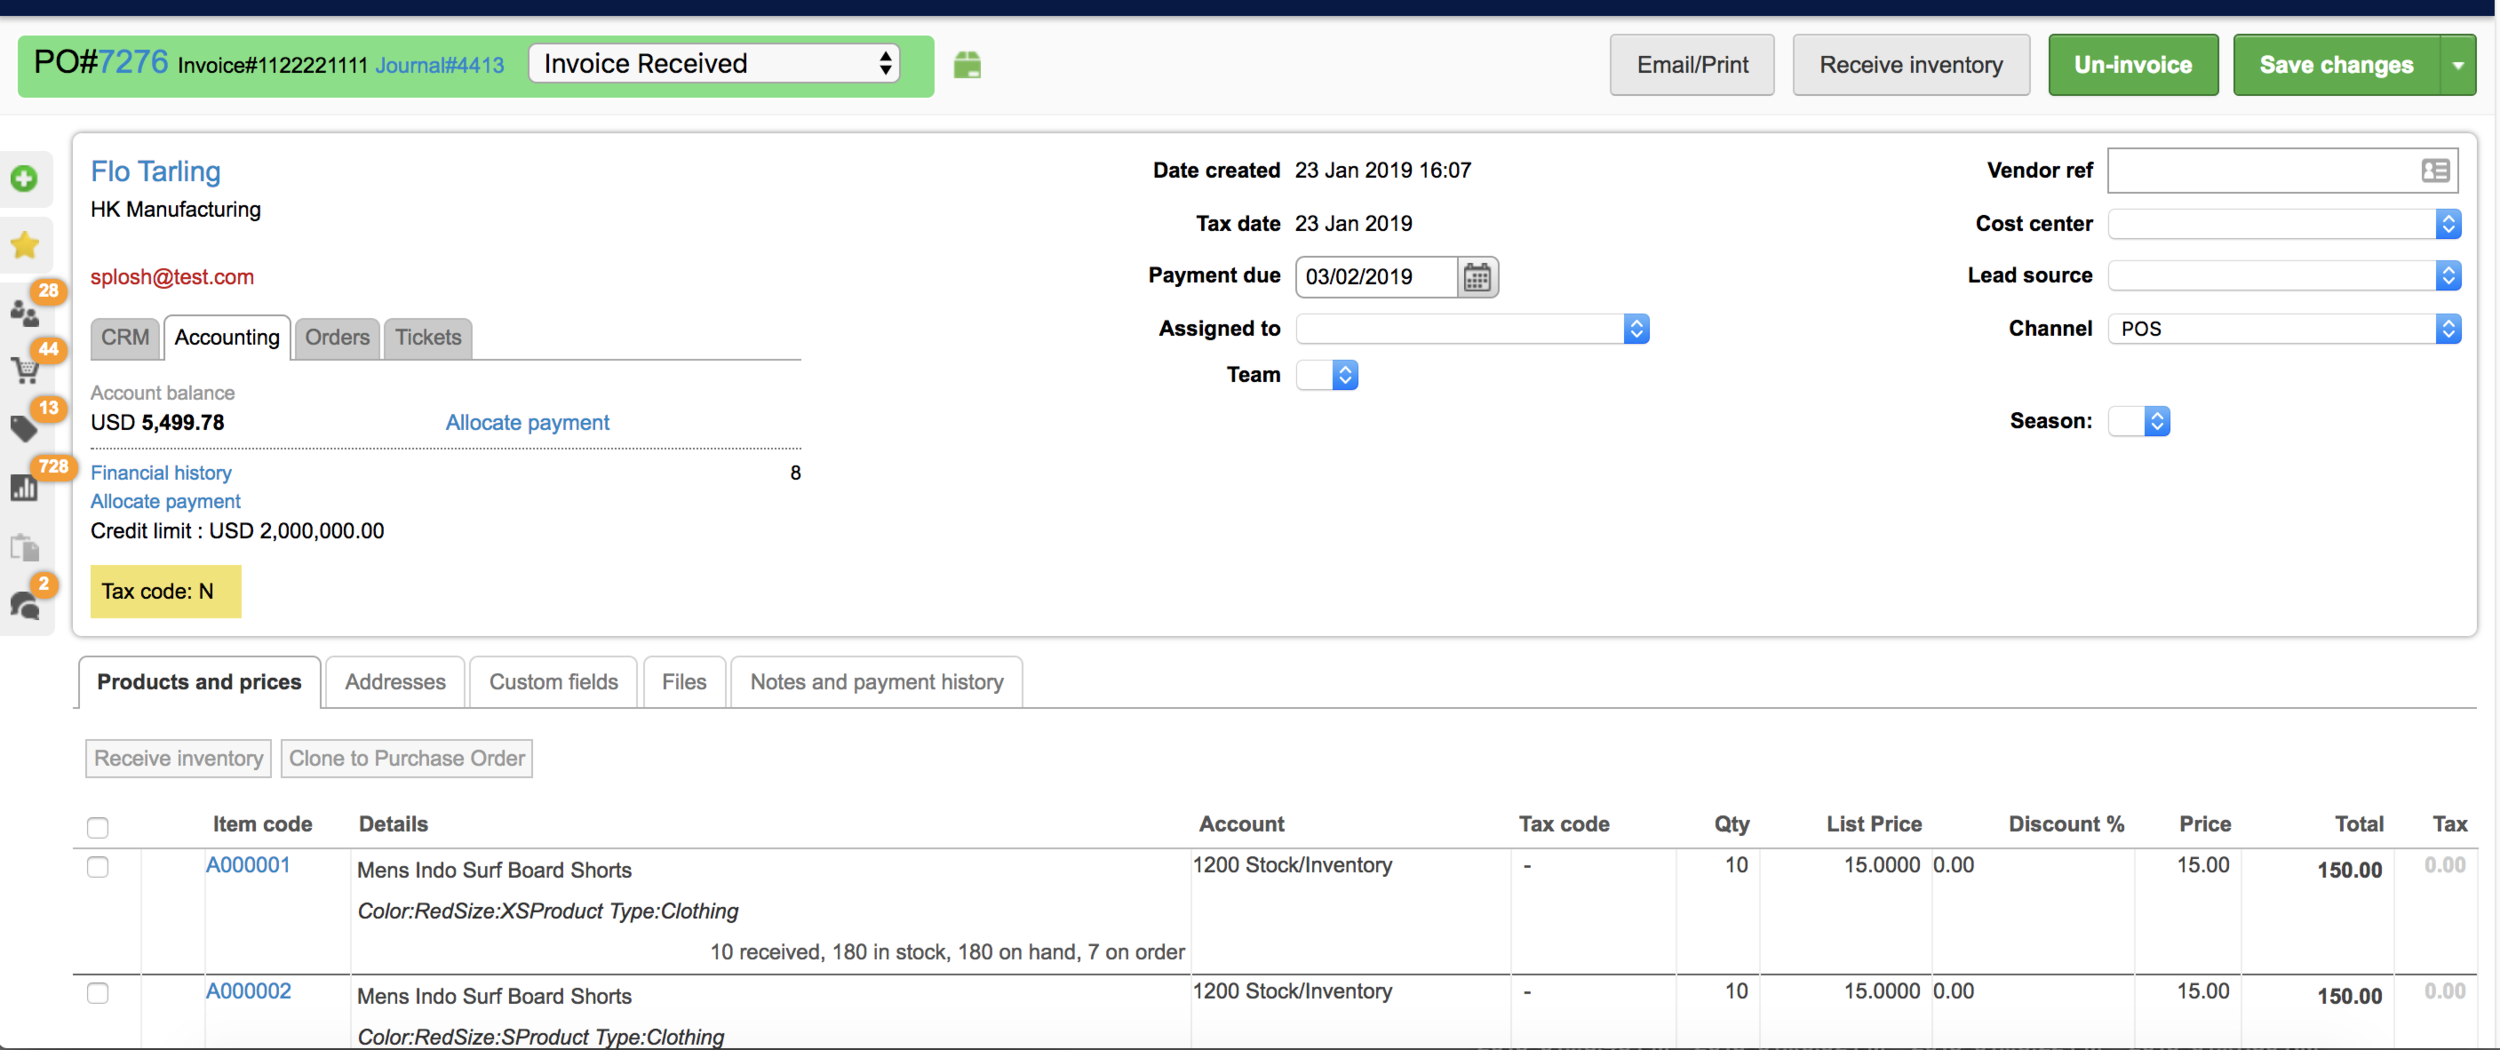This screenshot has width=2500, height=1050.
Task: Expand the Channel dropdown showing POS
Action: (x=2285, y=329)
